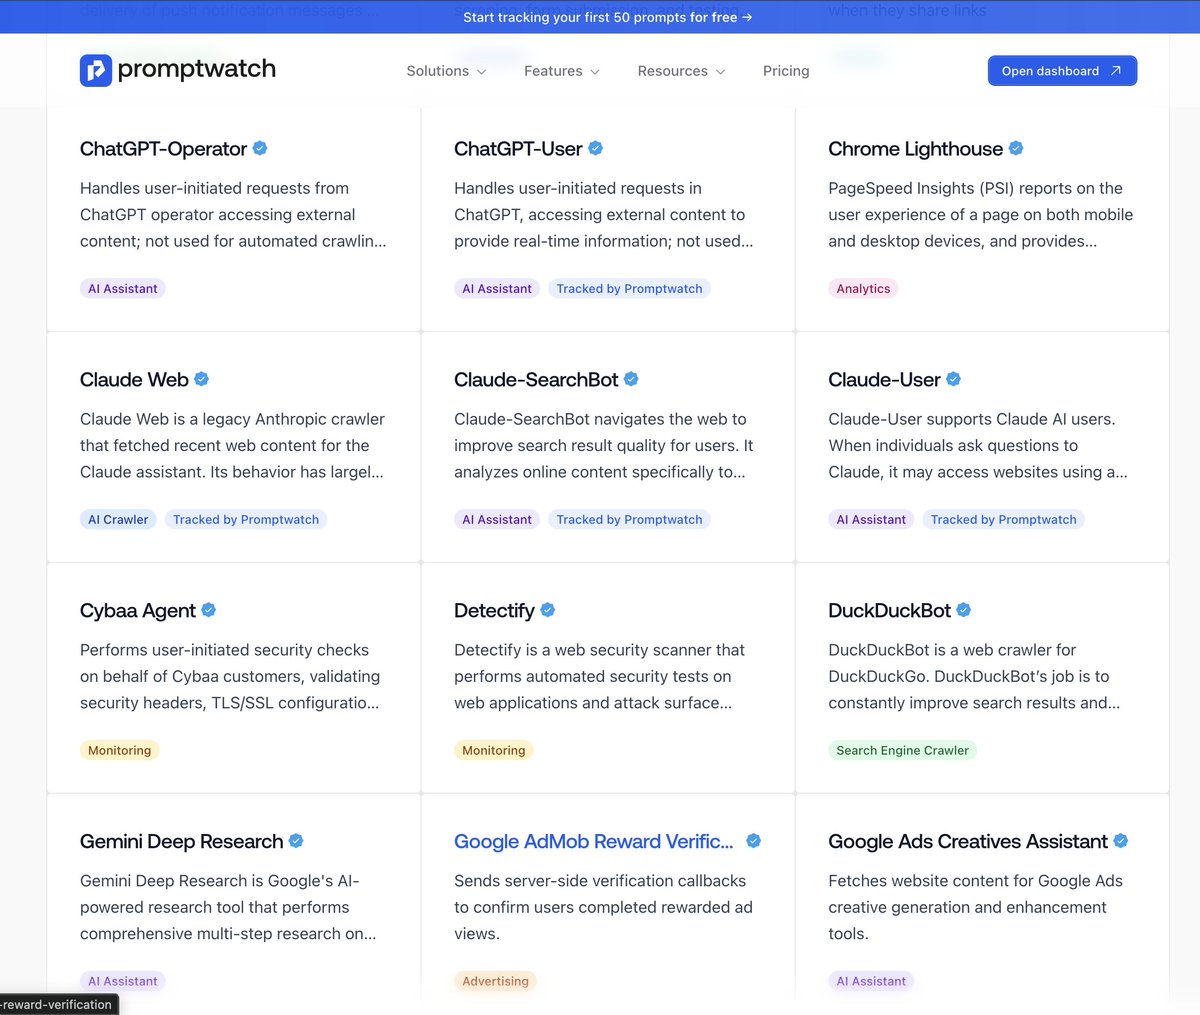This screenshot has height=1015, width=1200.
Task: Click AI Assistant tag on Google Ads Creatives Assistant
Action: [x=871, y=982]
